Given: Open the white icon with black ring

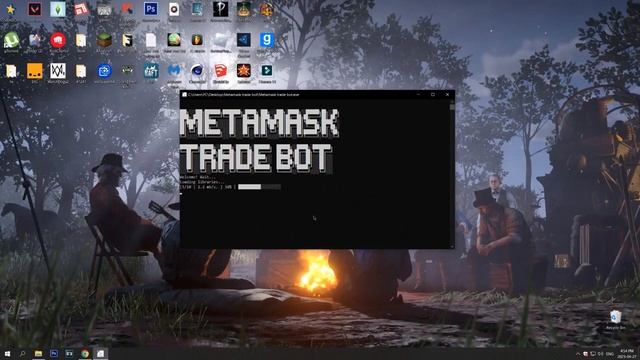Looking at the screenshot, I should click(x=174, y=9).
